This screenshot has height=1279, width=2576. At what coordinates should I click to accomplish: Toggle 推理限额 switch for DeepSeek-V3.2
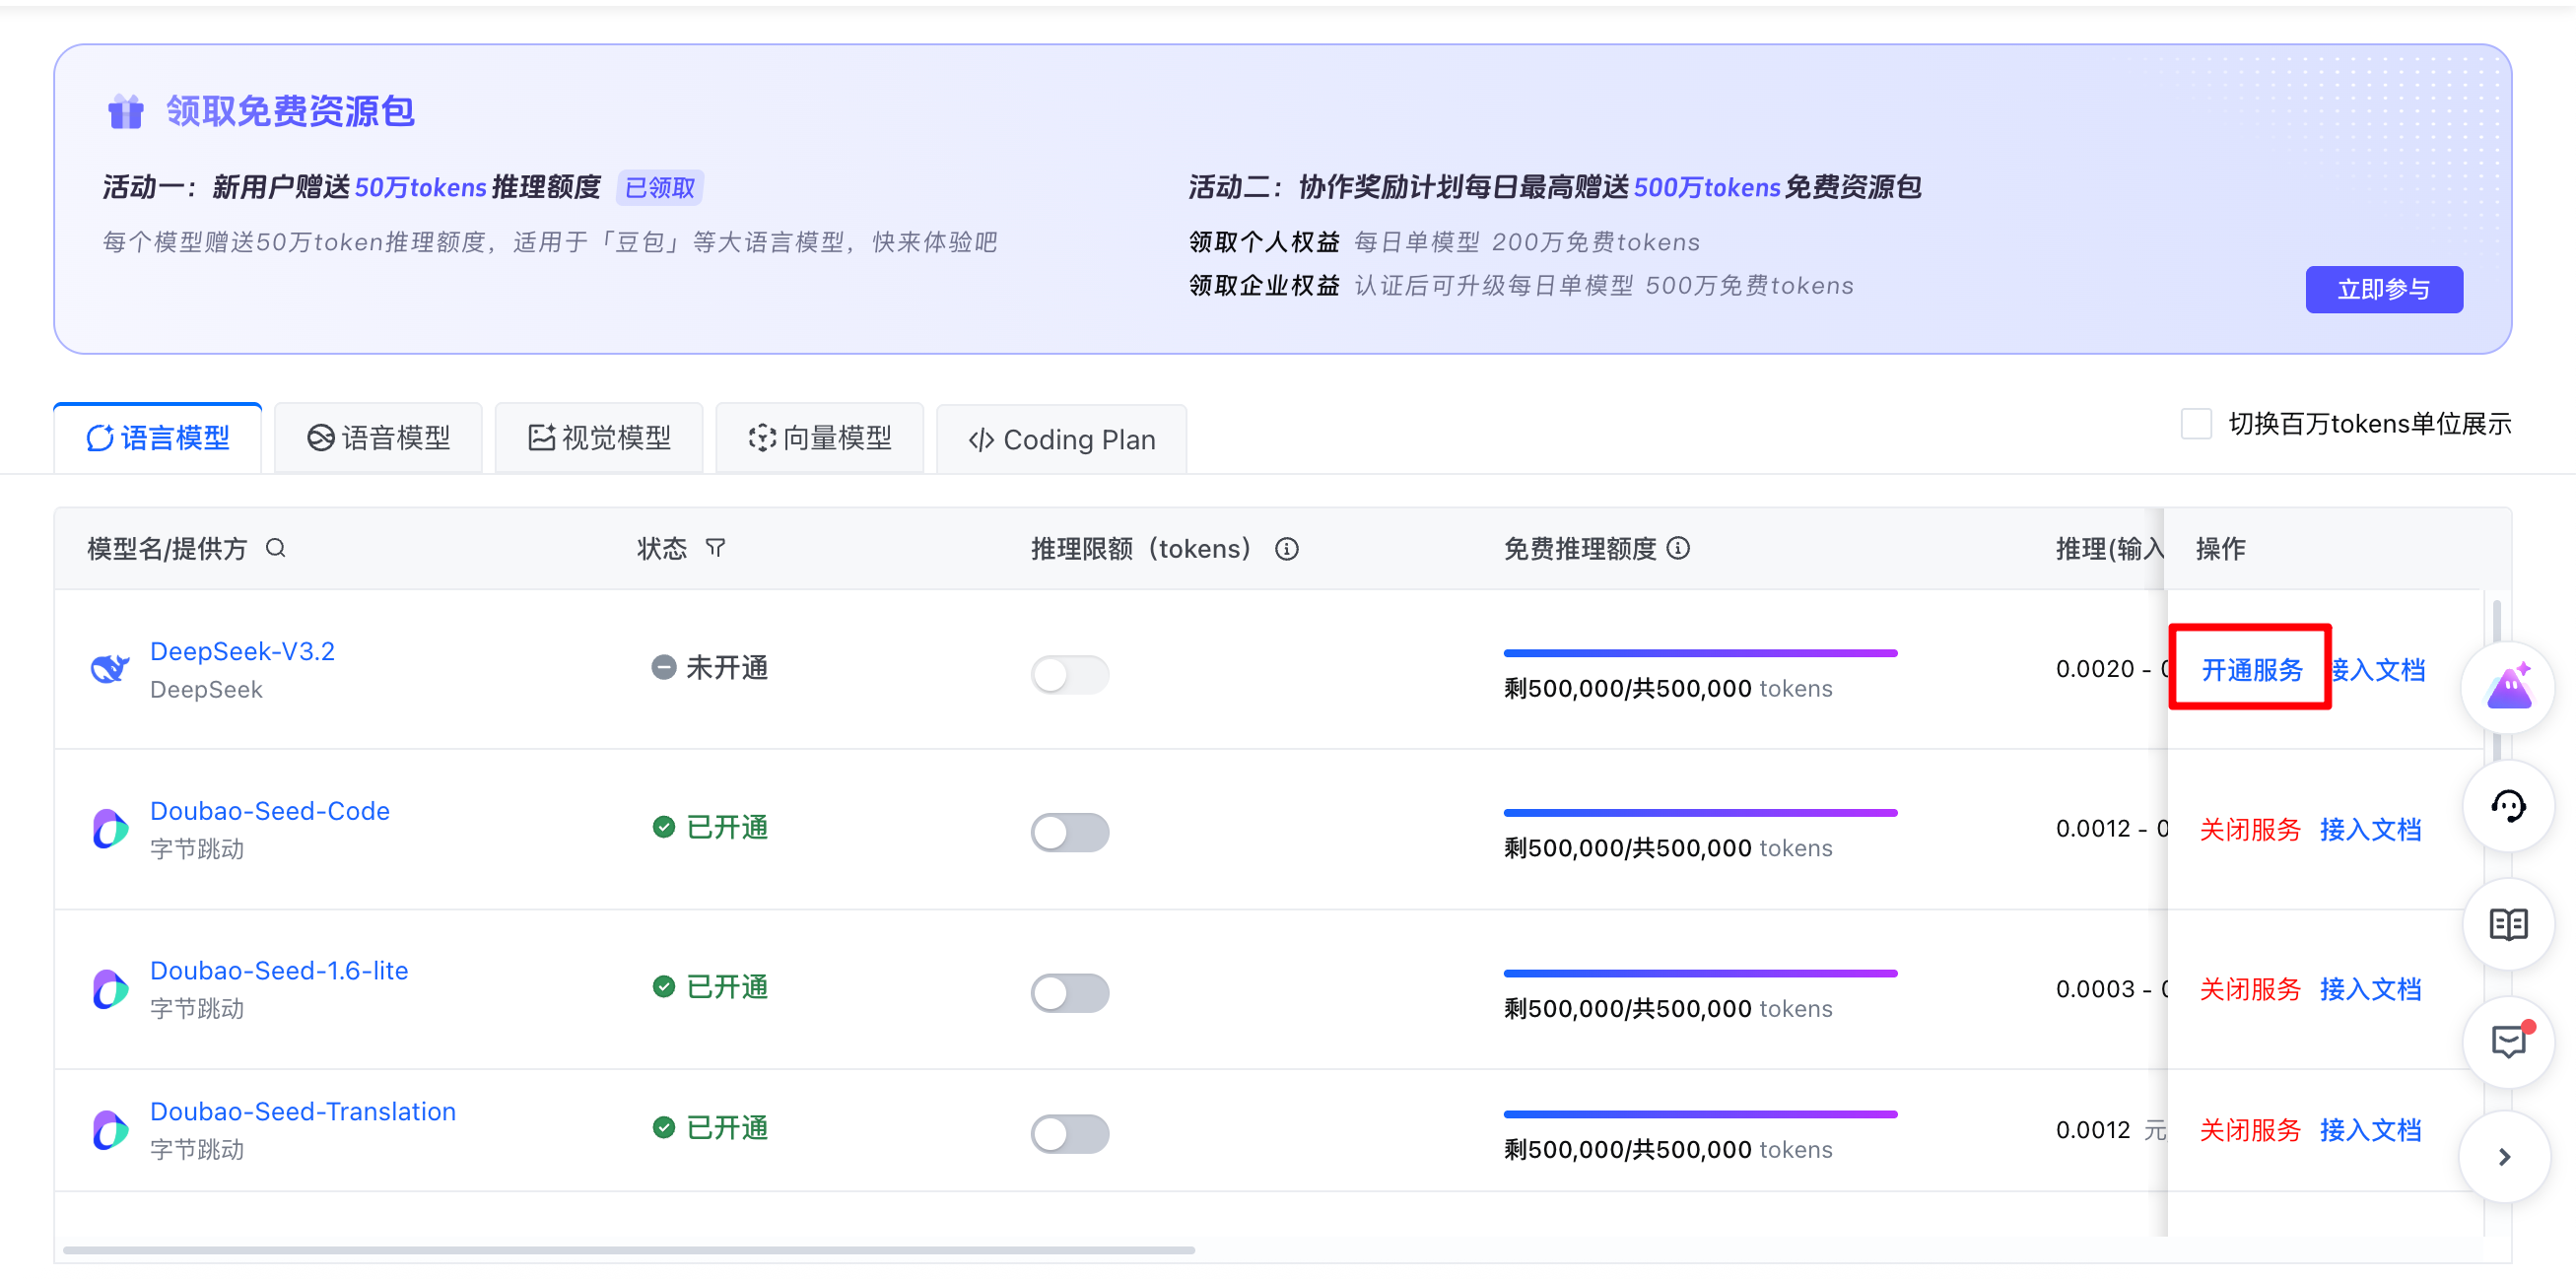tap(1069, 674)
